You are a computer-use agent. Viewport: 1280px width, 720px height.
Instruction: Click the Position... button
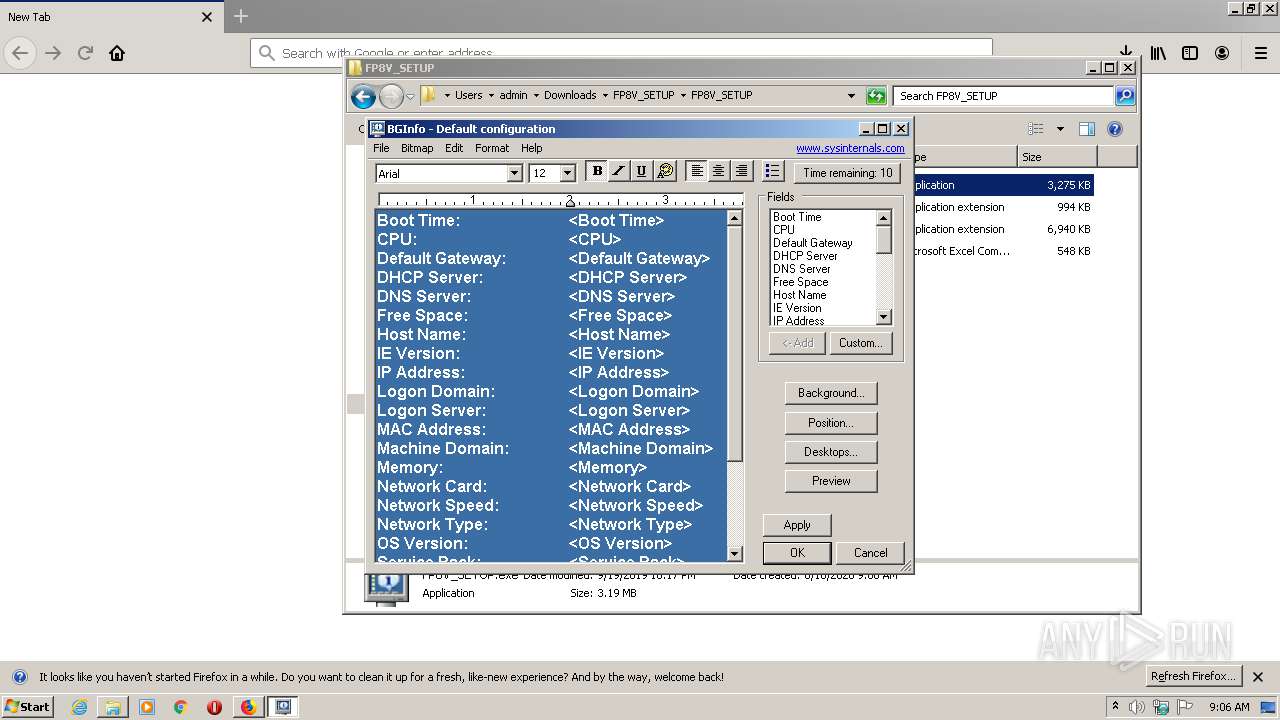(831, 423)
